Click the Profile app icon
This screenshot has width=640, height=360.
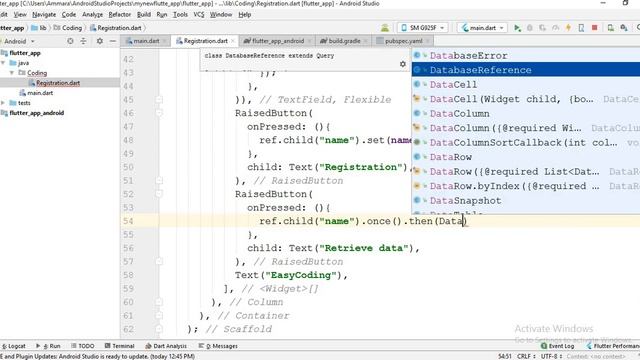556,28
